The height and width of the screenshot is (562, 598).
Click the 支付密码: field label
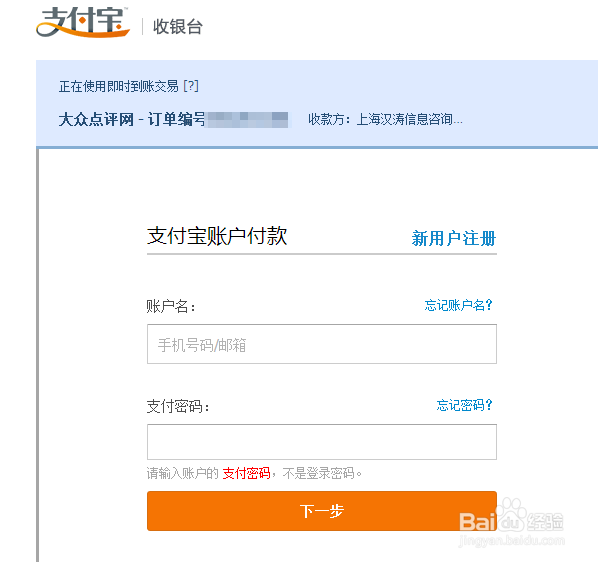point(178,406)
